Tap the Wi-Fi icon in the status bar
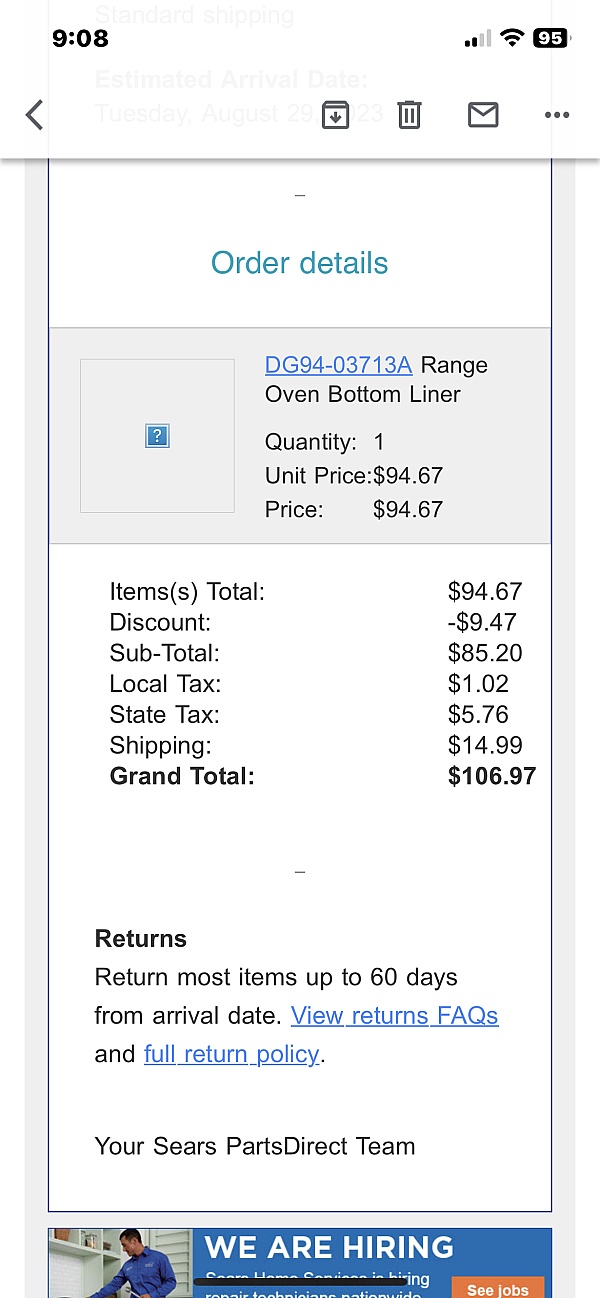 pyautogui.click(x=512, y=38)
